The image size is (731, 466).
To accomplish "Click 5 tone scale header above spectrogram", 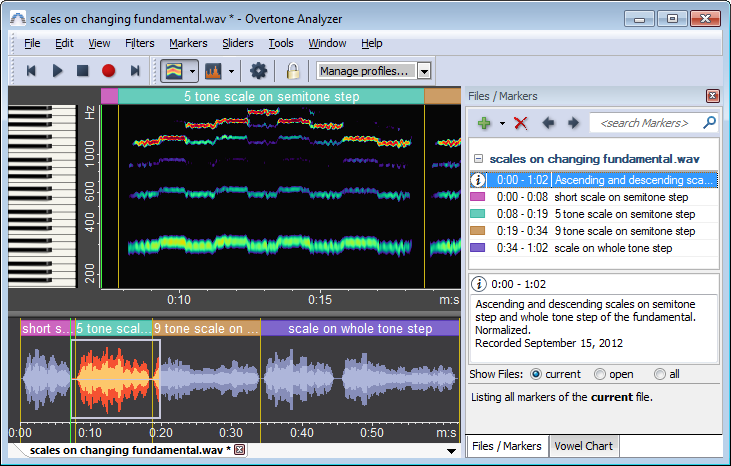I will pos(271,96).
